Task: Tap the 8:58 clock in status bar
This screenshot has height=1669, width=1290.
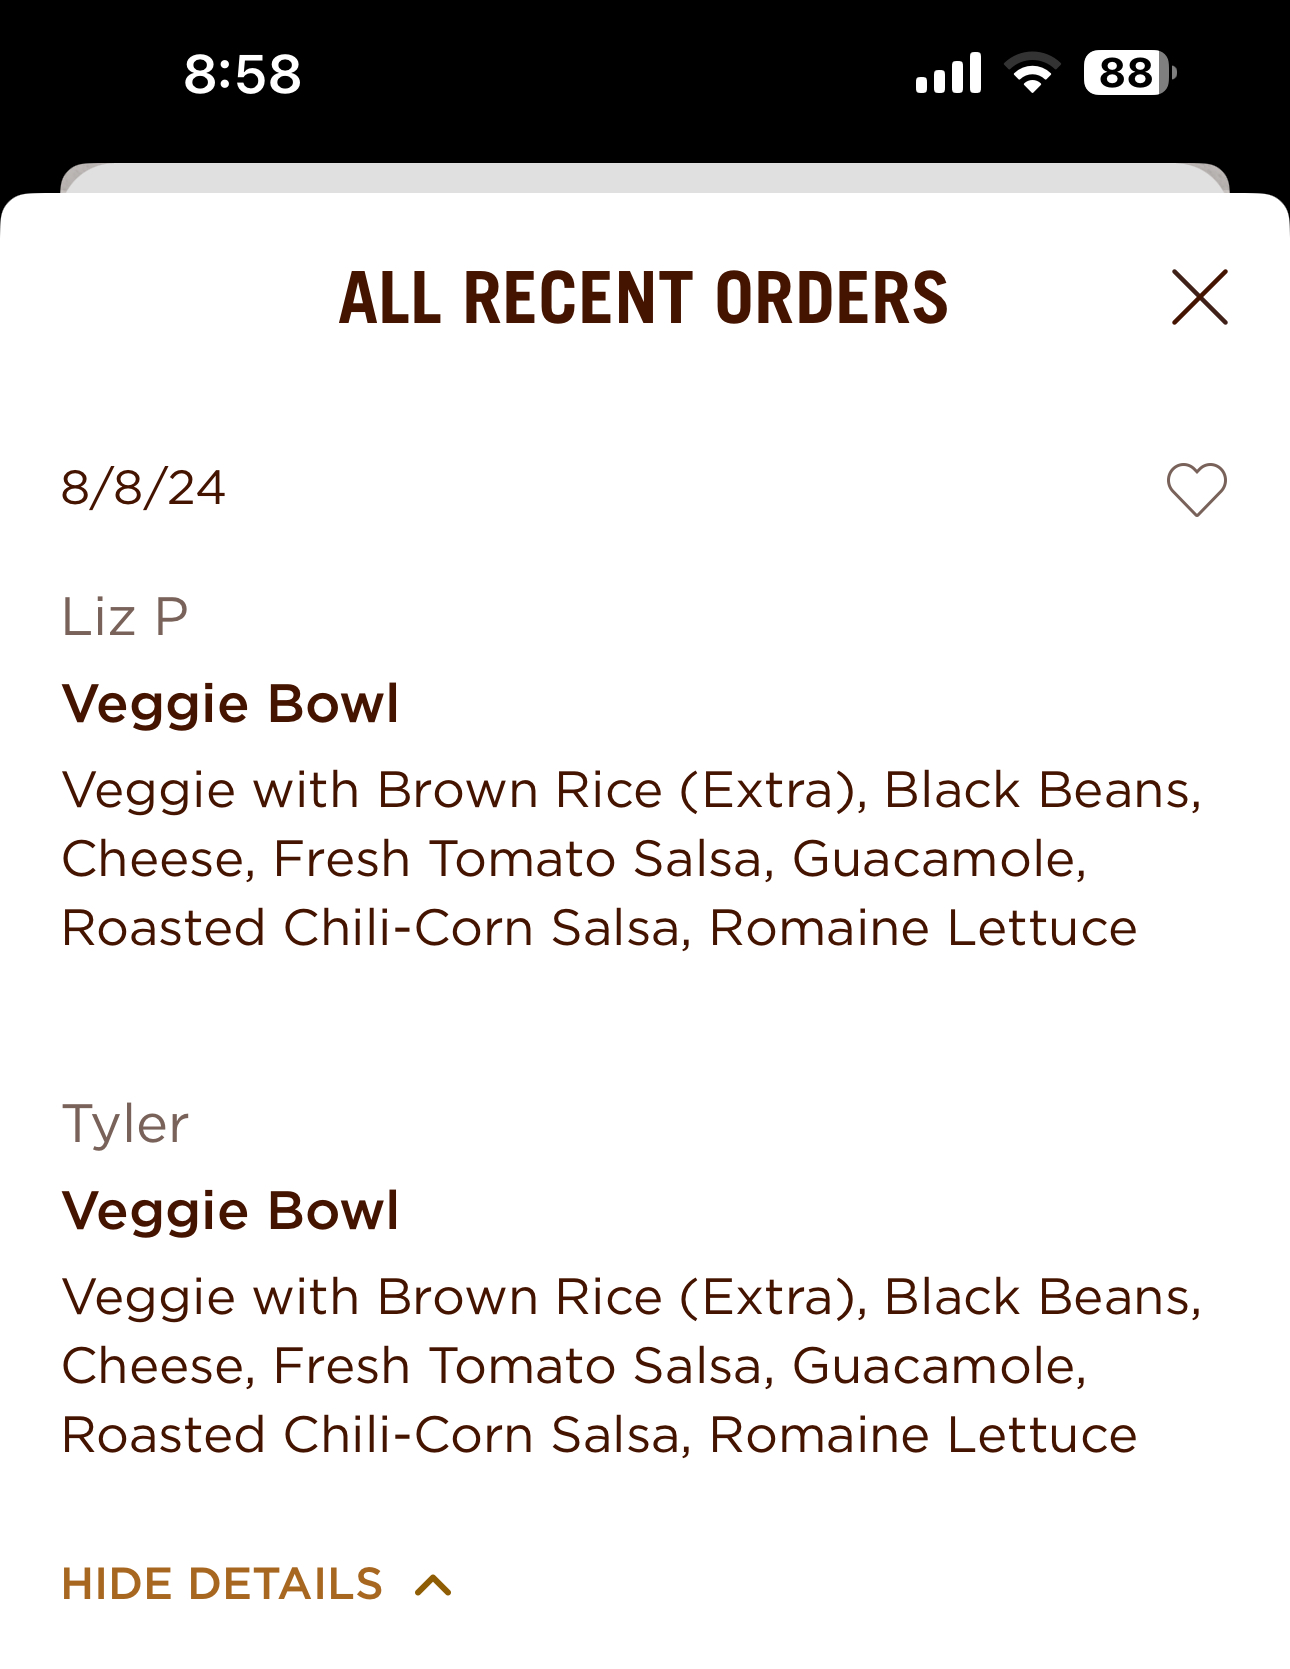Action: click(x=242, y=74)
